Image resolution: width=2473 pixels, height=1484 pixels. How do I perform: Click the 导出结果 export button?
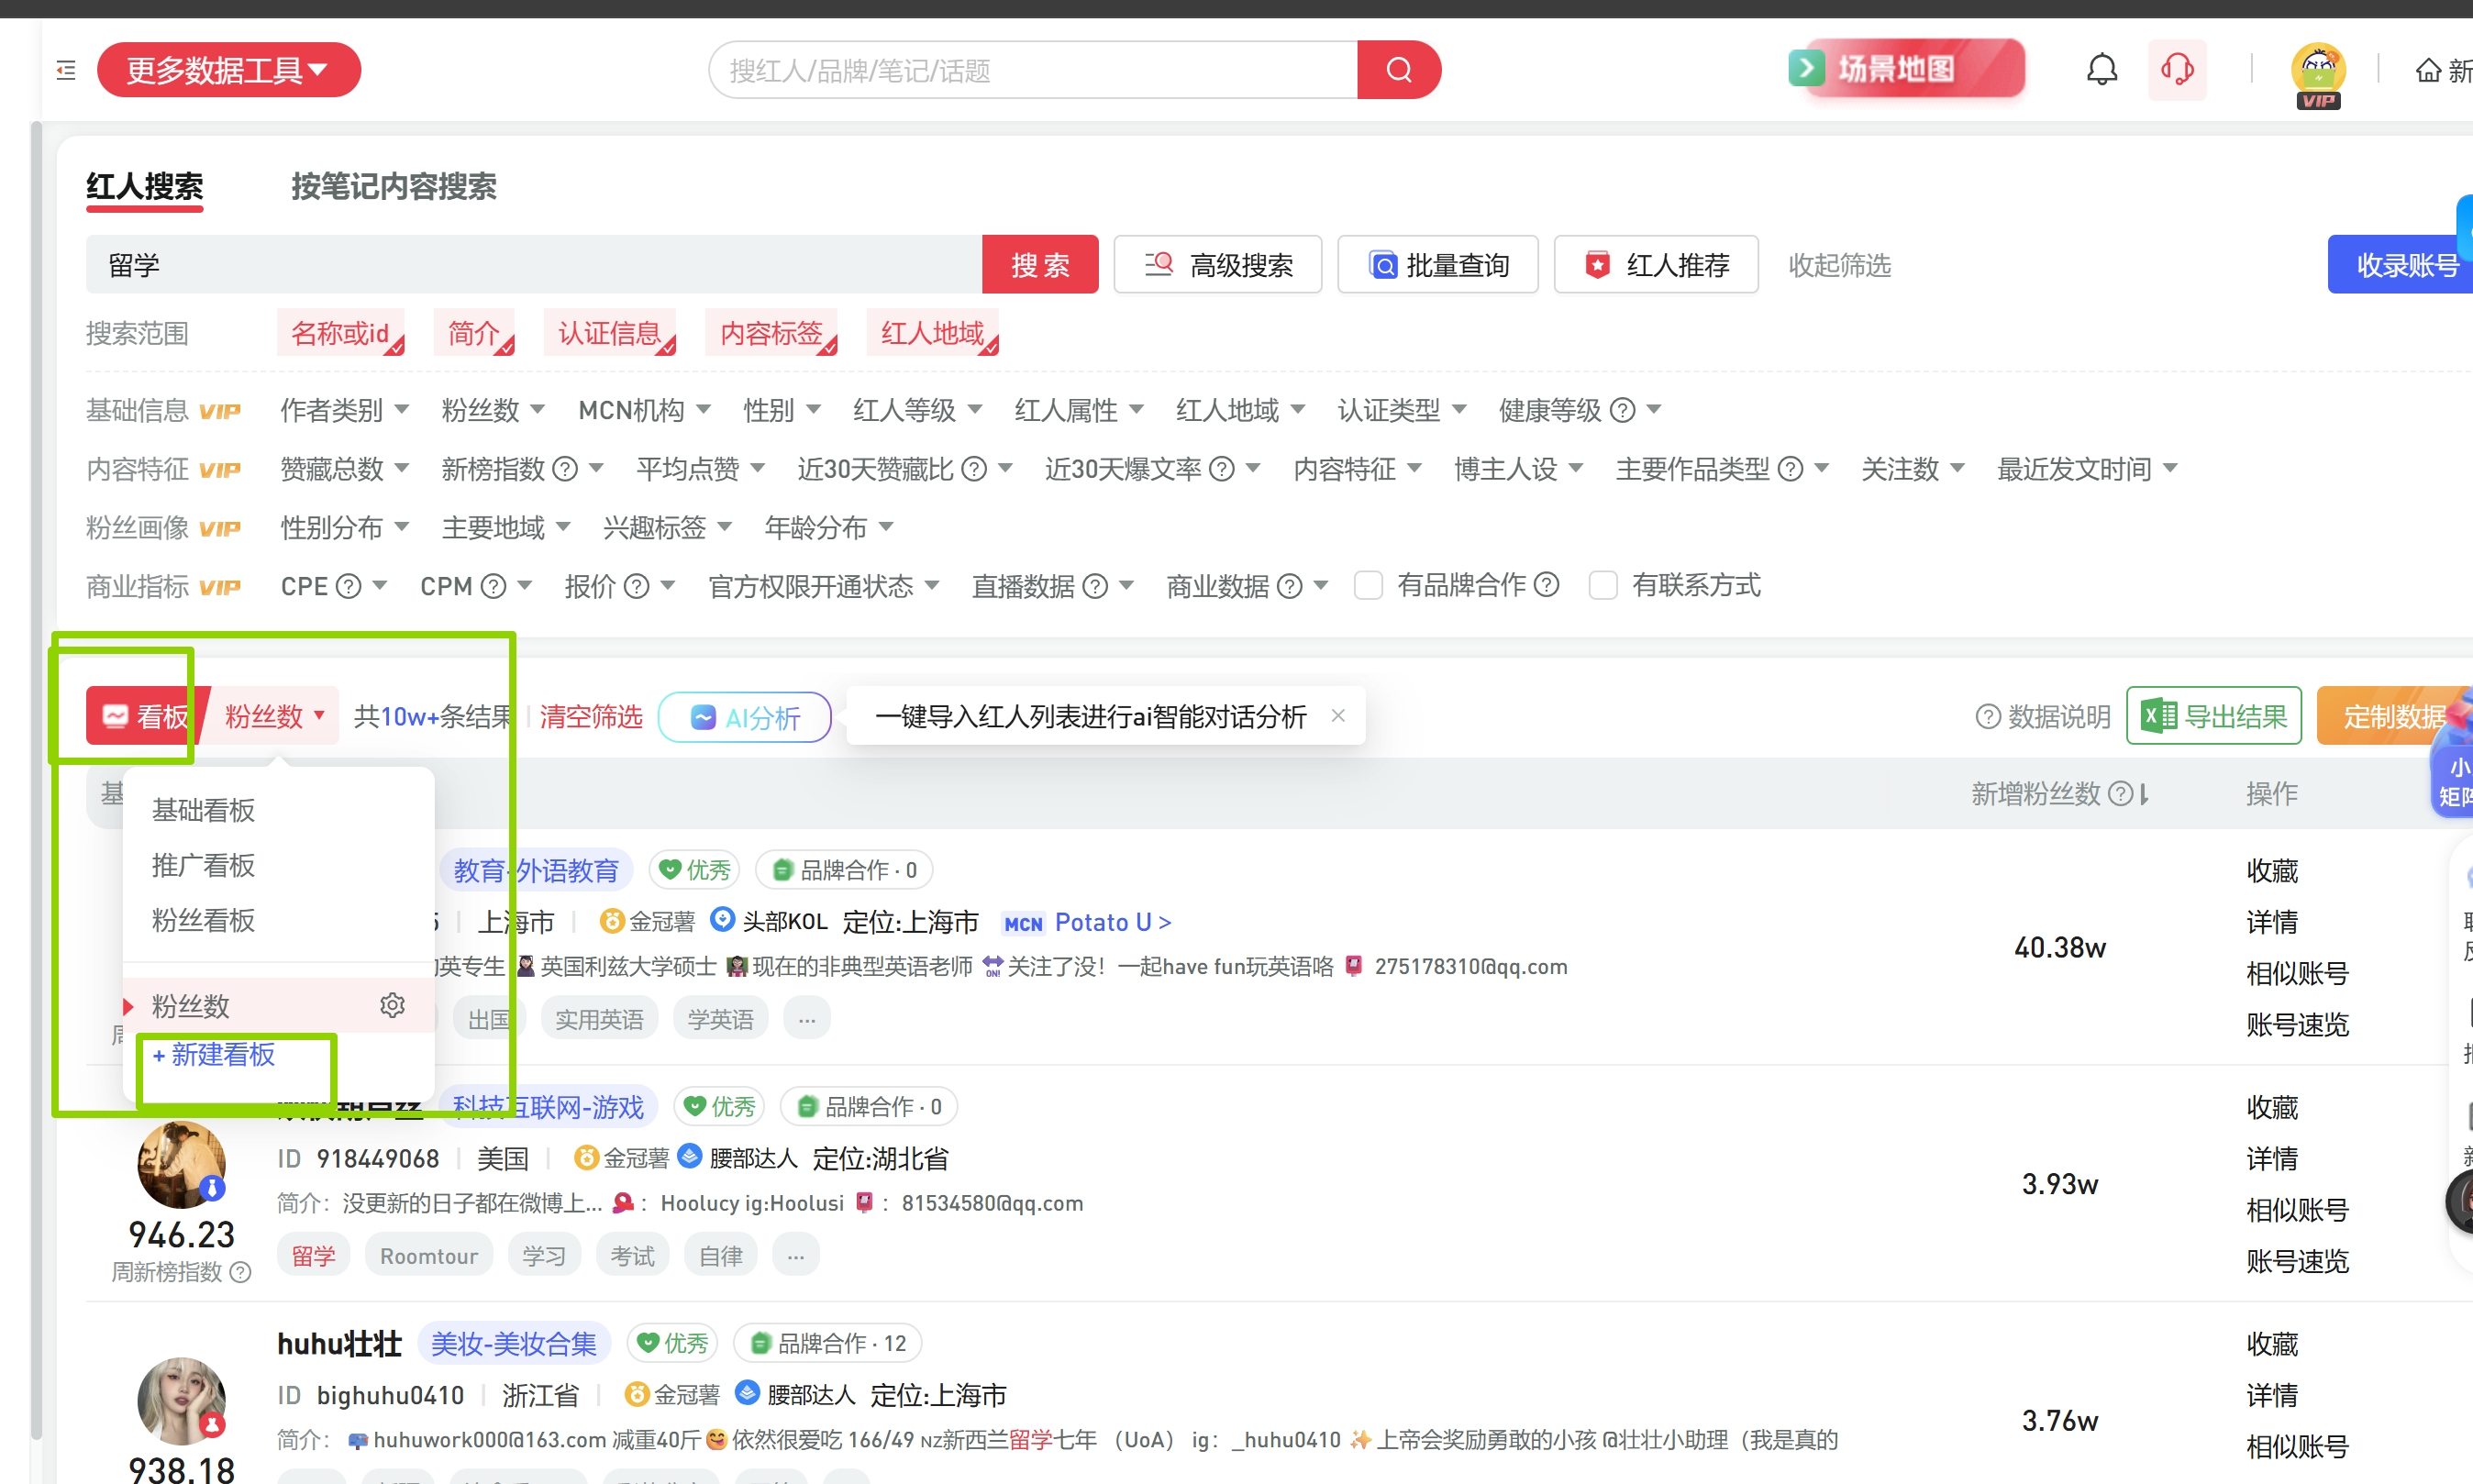pyautogui.click(x=2213, y=716)
